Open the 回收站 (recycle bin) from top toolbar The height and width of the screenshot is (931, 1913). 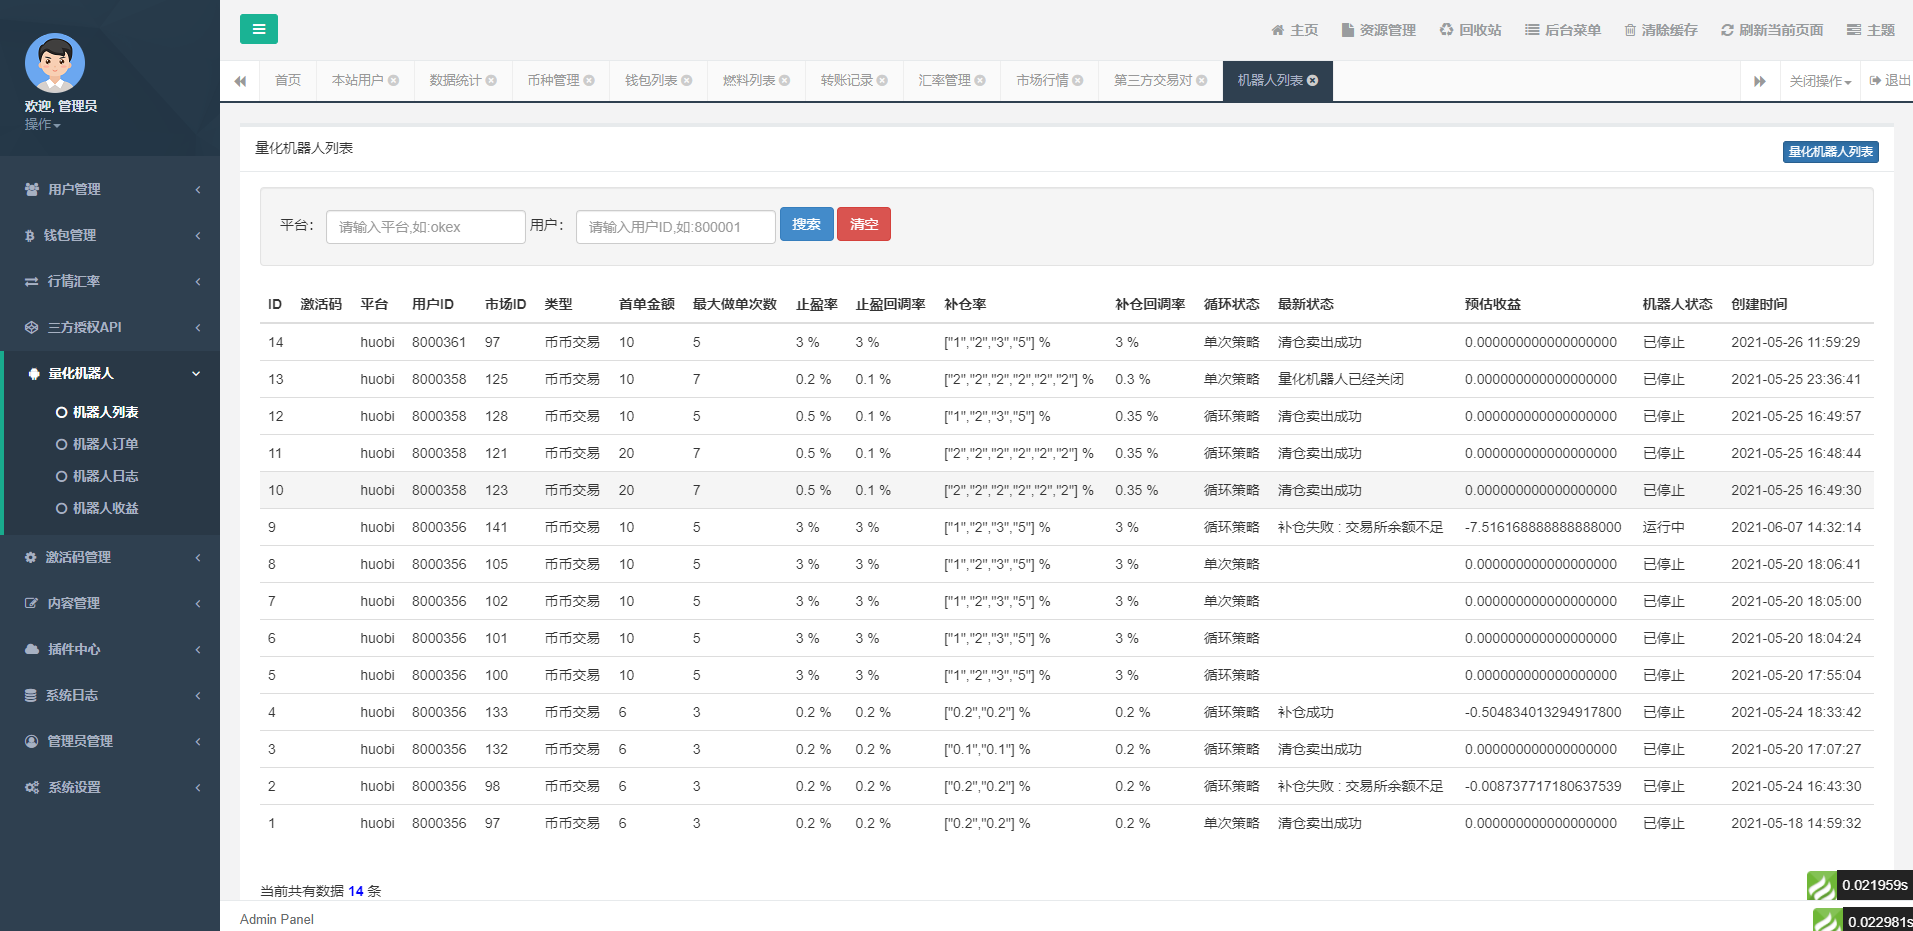[1470, 29]
